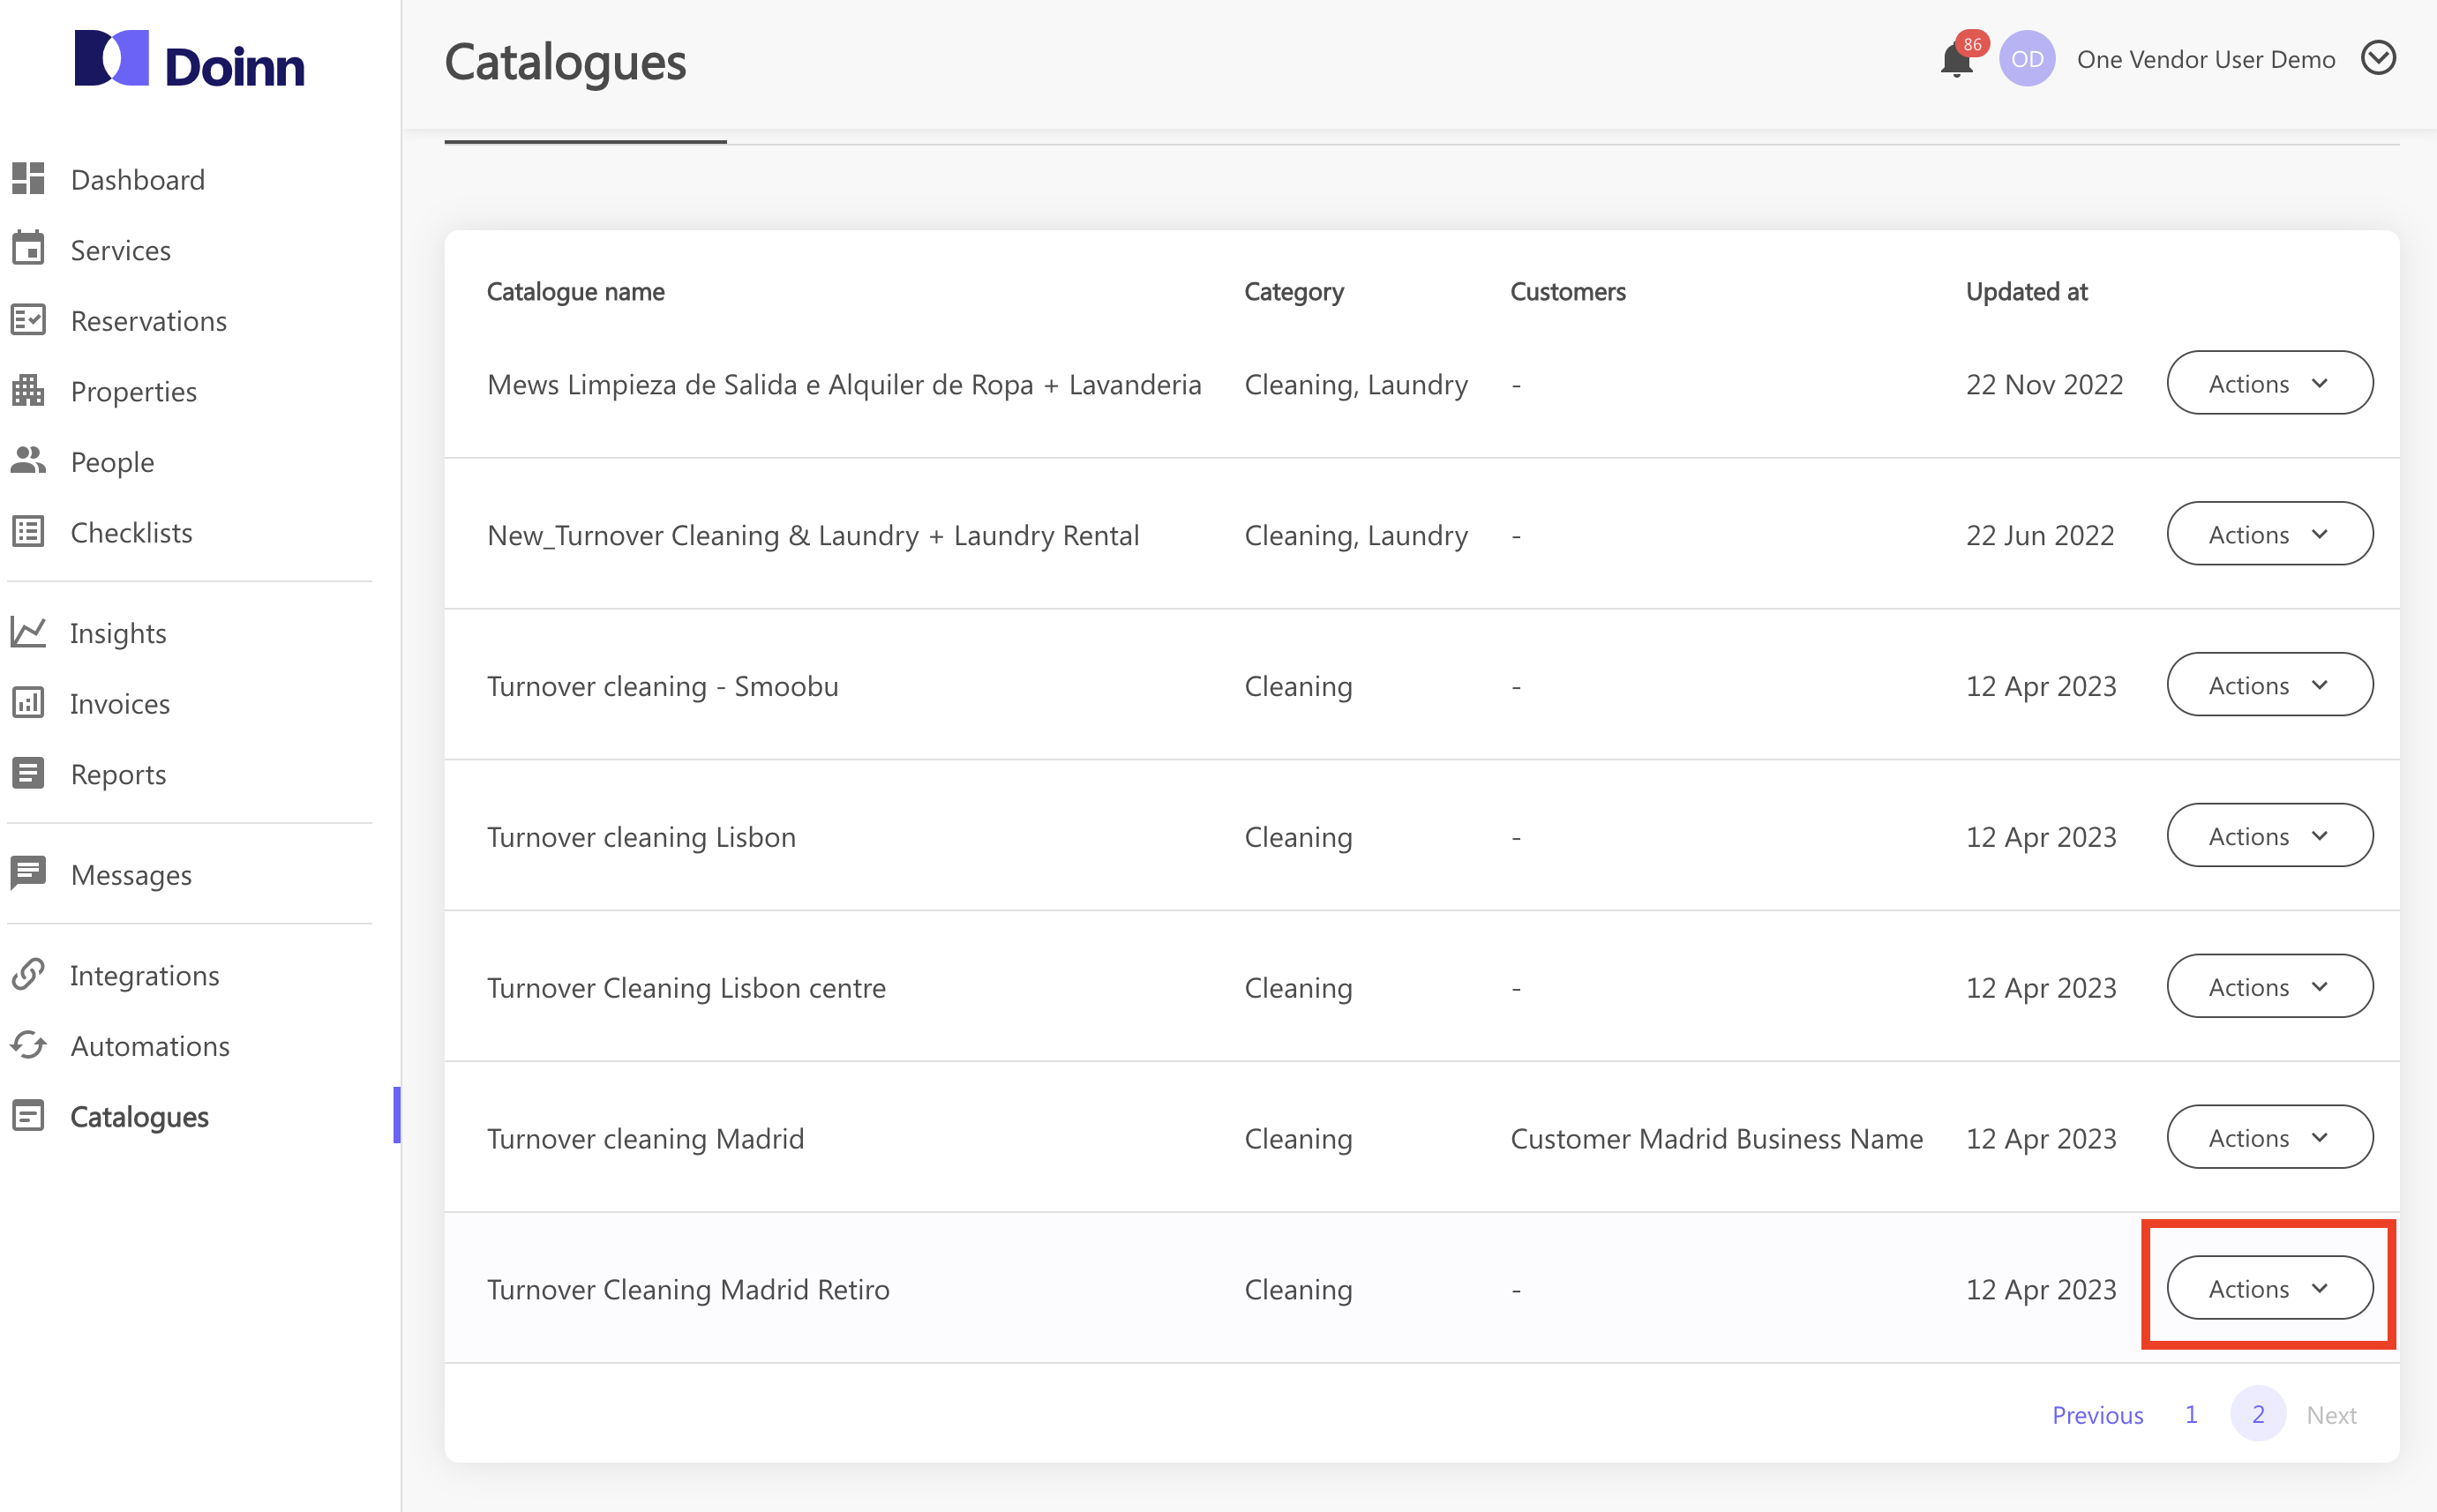Open the Automations menu item

click(150, 1046)
